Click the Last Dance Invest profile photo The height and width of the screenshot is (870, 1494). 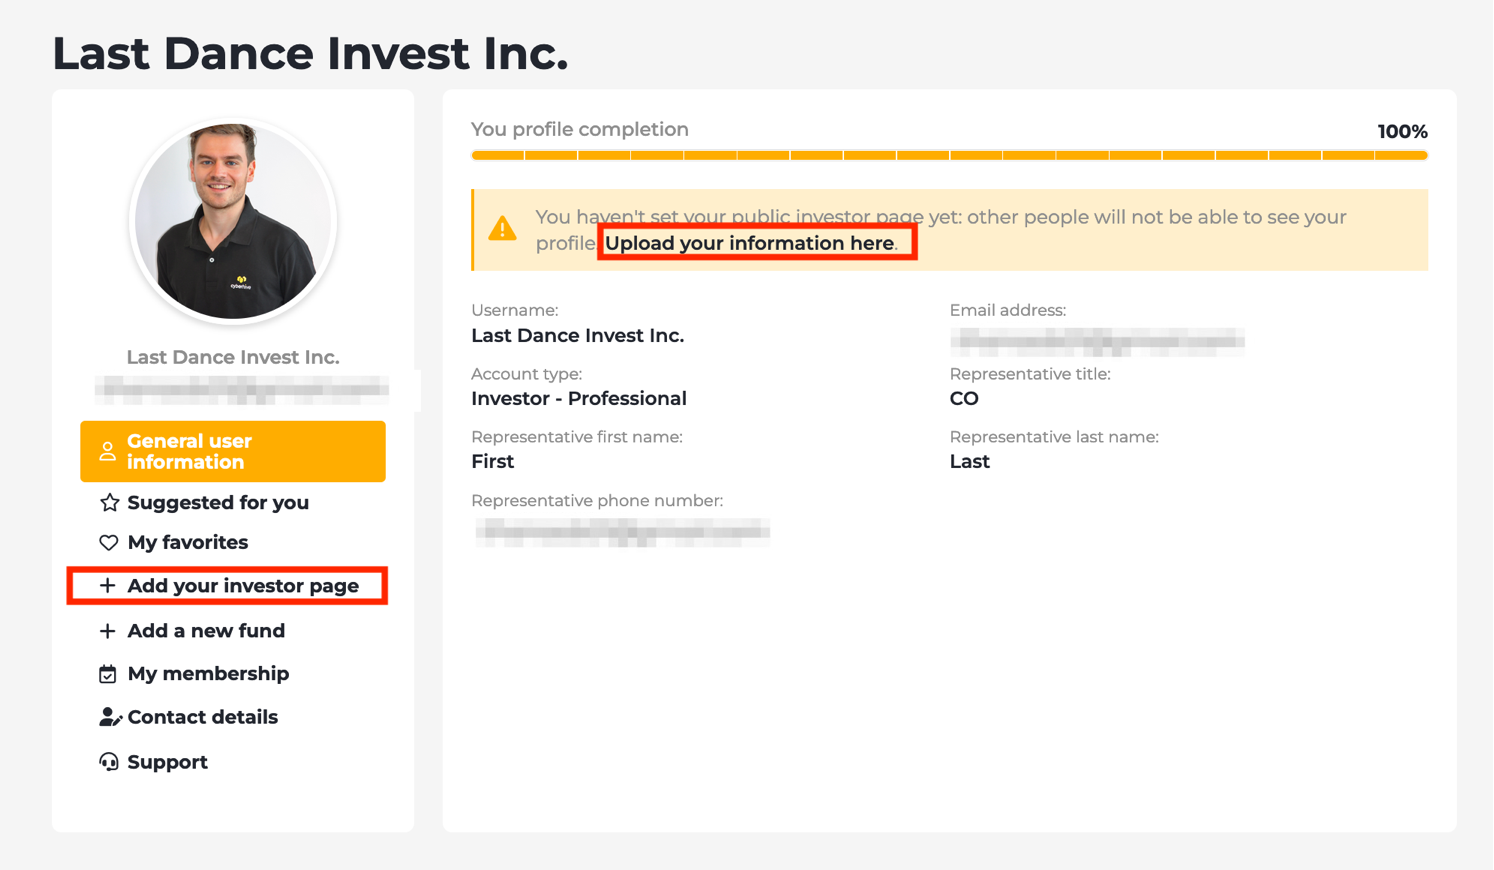pyautogui.click(x=232, y=221)
